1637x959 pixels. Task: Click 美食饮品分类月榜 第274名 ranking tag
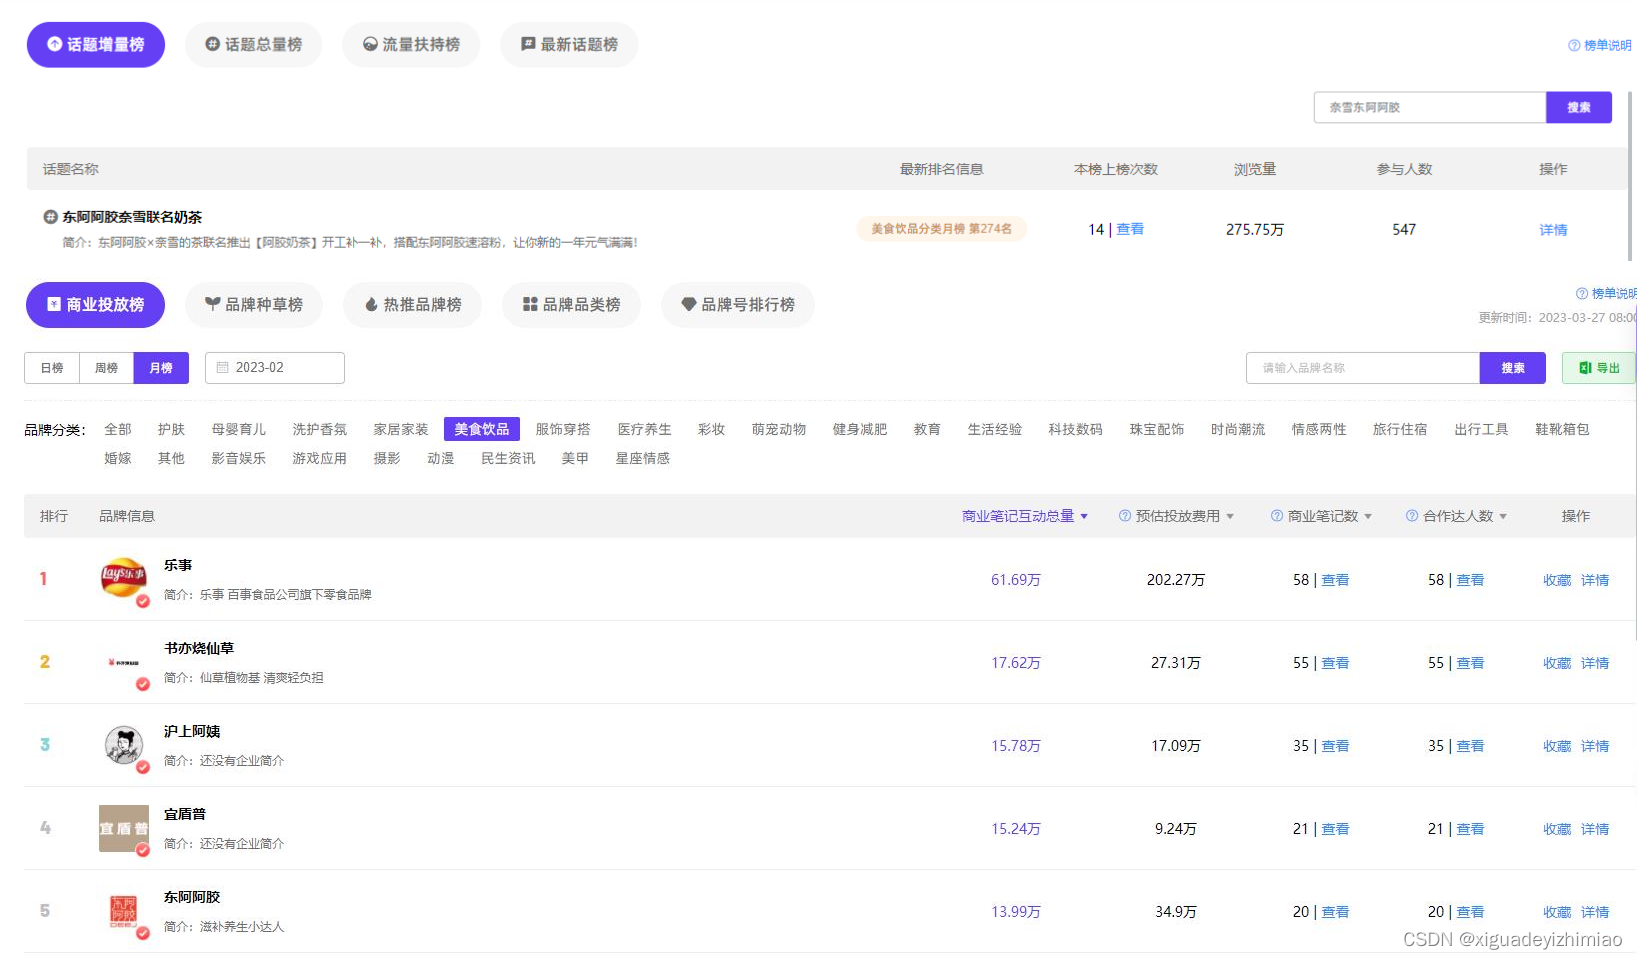click(x=941, y=229)
